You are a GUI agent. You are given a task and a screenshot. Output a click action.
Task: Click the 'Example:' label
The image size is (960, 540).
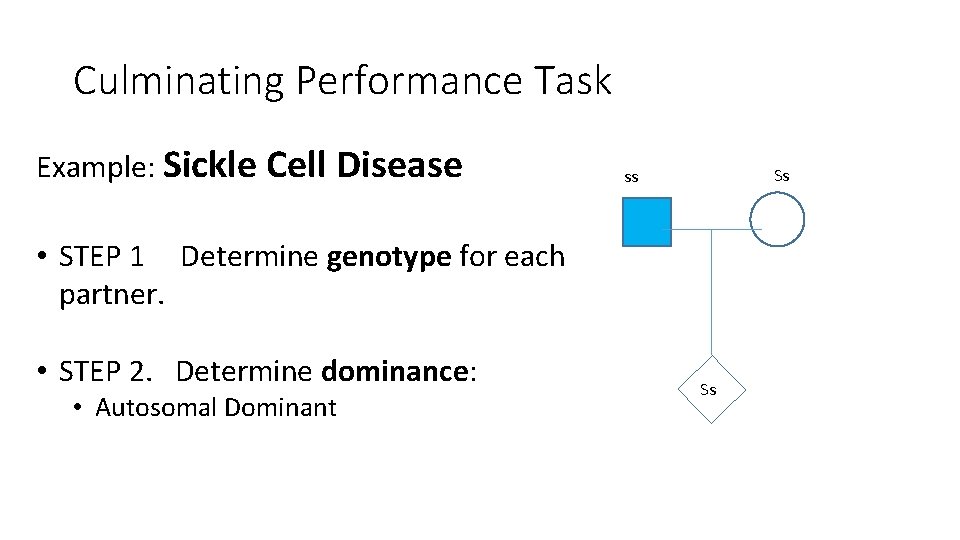click(93, 168)
